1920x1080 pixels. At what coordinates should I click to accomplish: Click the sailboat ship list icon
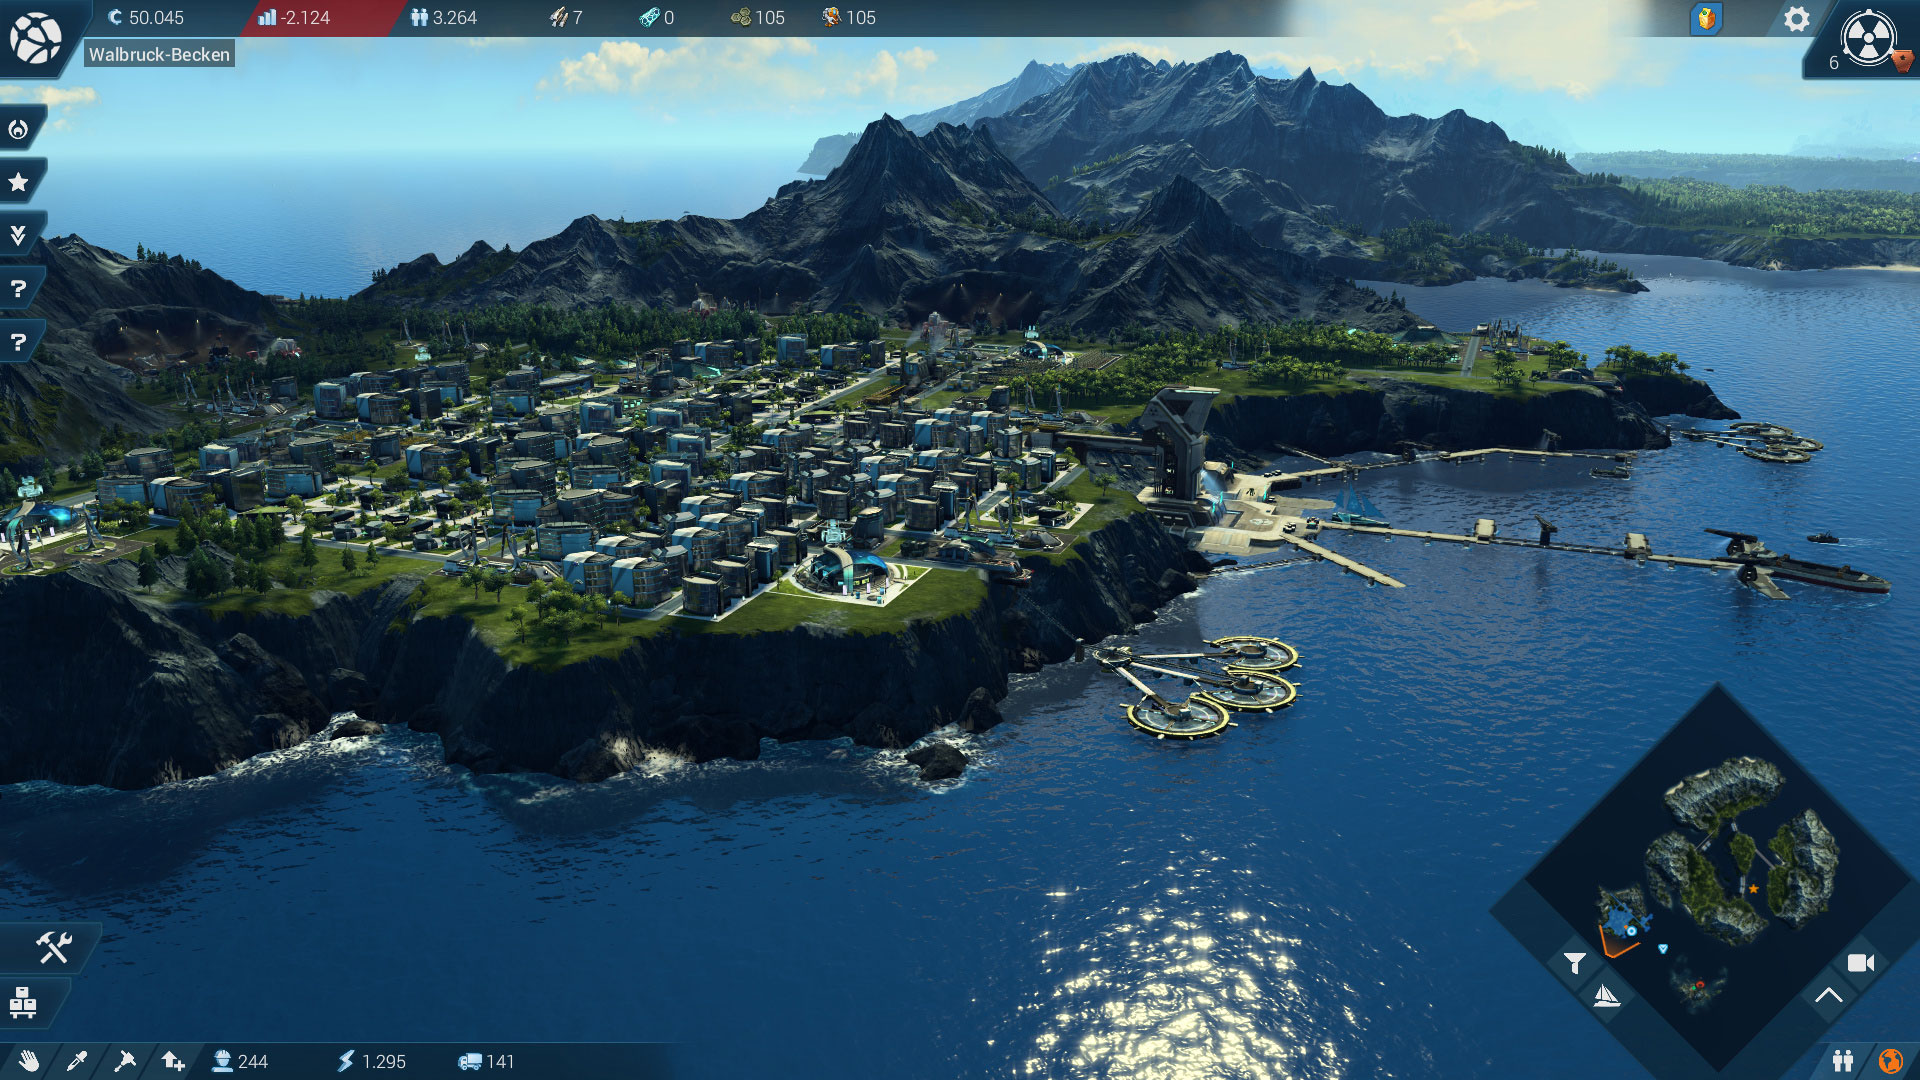(x=1606, y=996)
